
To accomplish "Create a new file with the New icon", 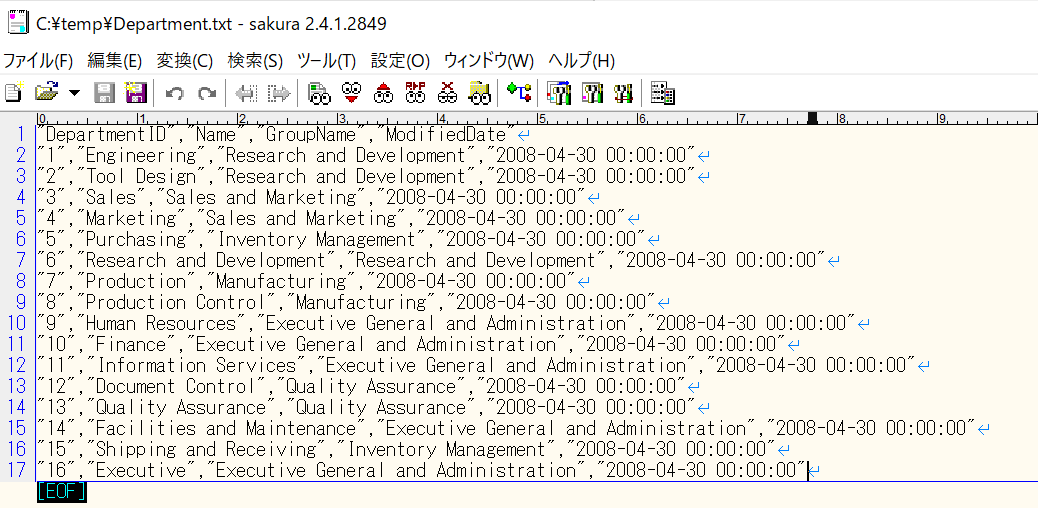I will [x=13, y=92].
